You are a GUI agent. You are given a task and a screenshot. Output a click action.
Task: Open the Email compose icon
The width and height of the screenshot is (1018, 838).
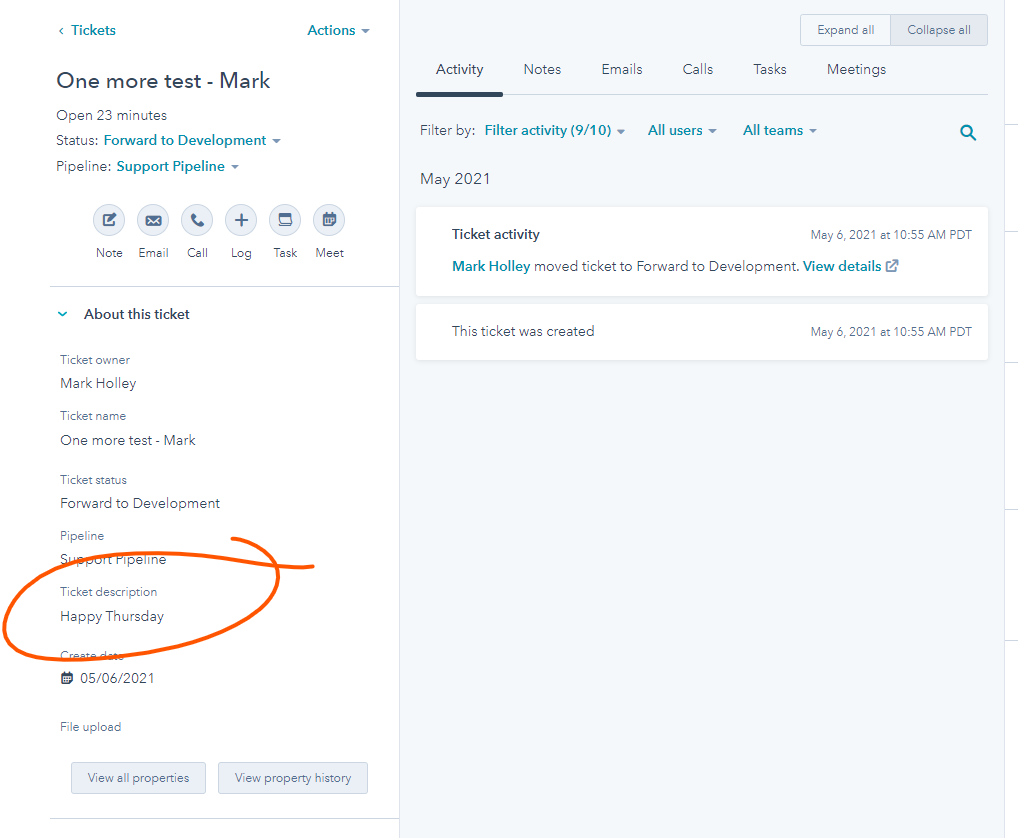tap(153, 220)
